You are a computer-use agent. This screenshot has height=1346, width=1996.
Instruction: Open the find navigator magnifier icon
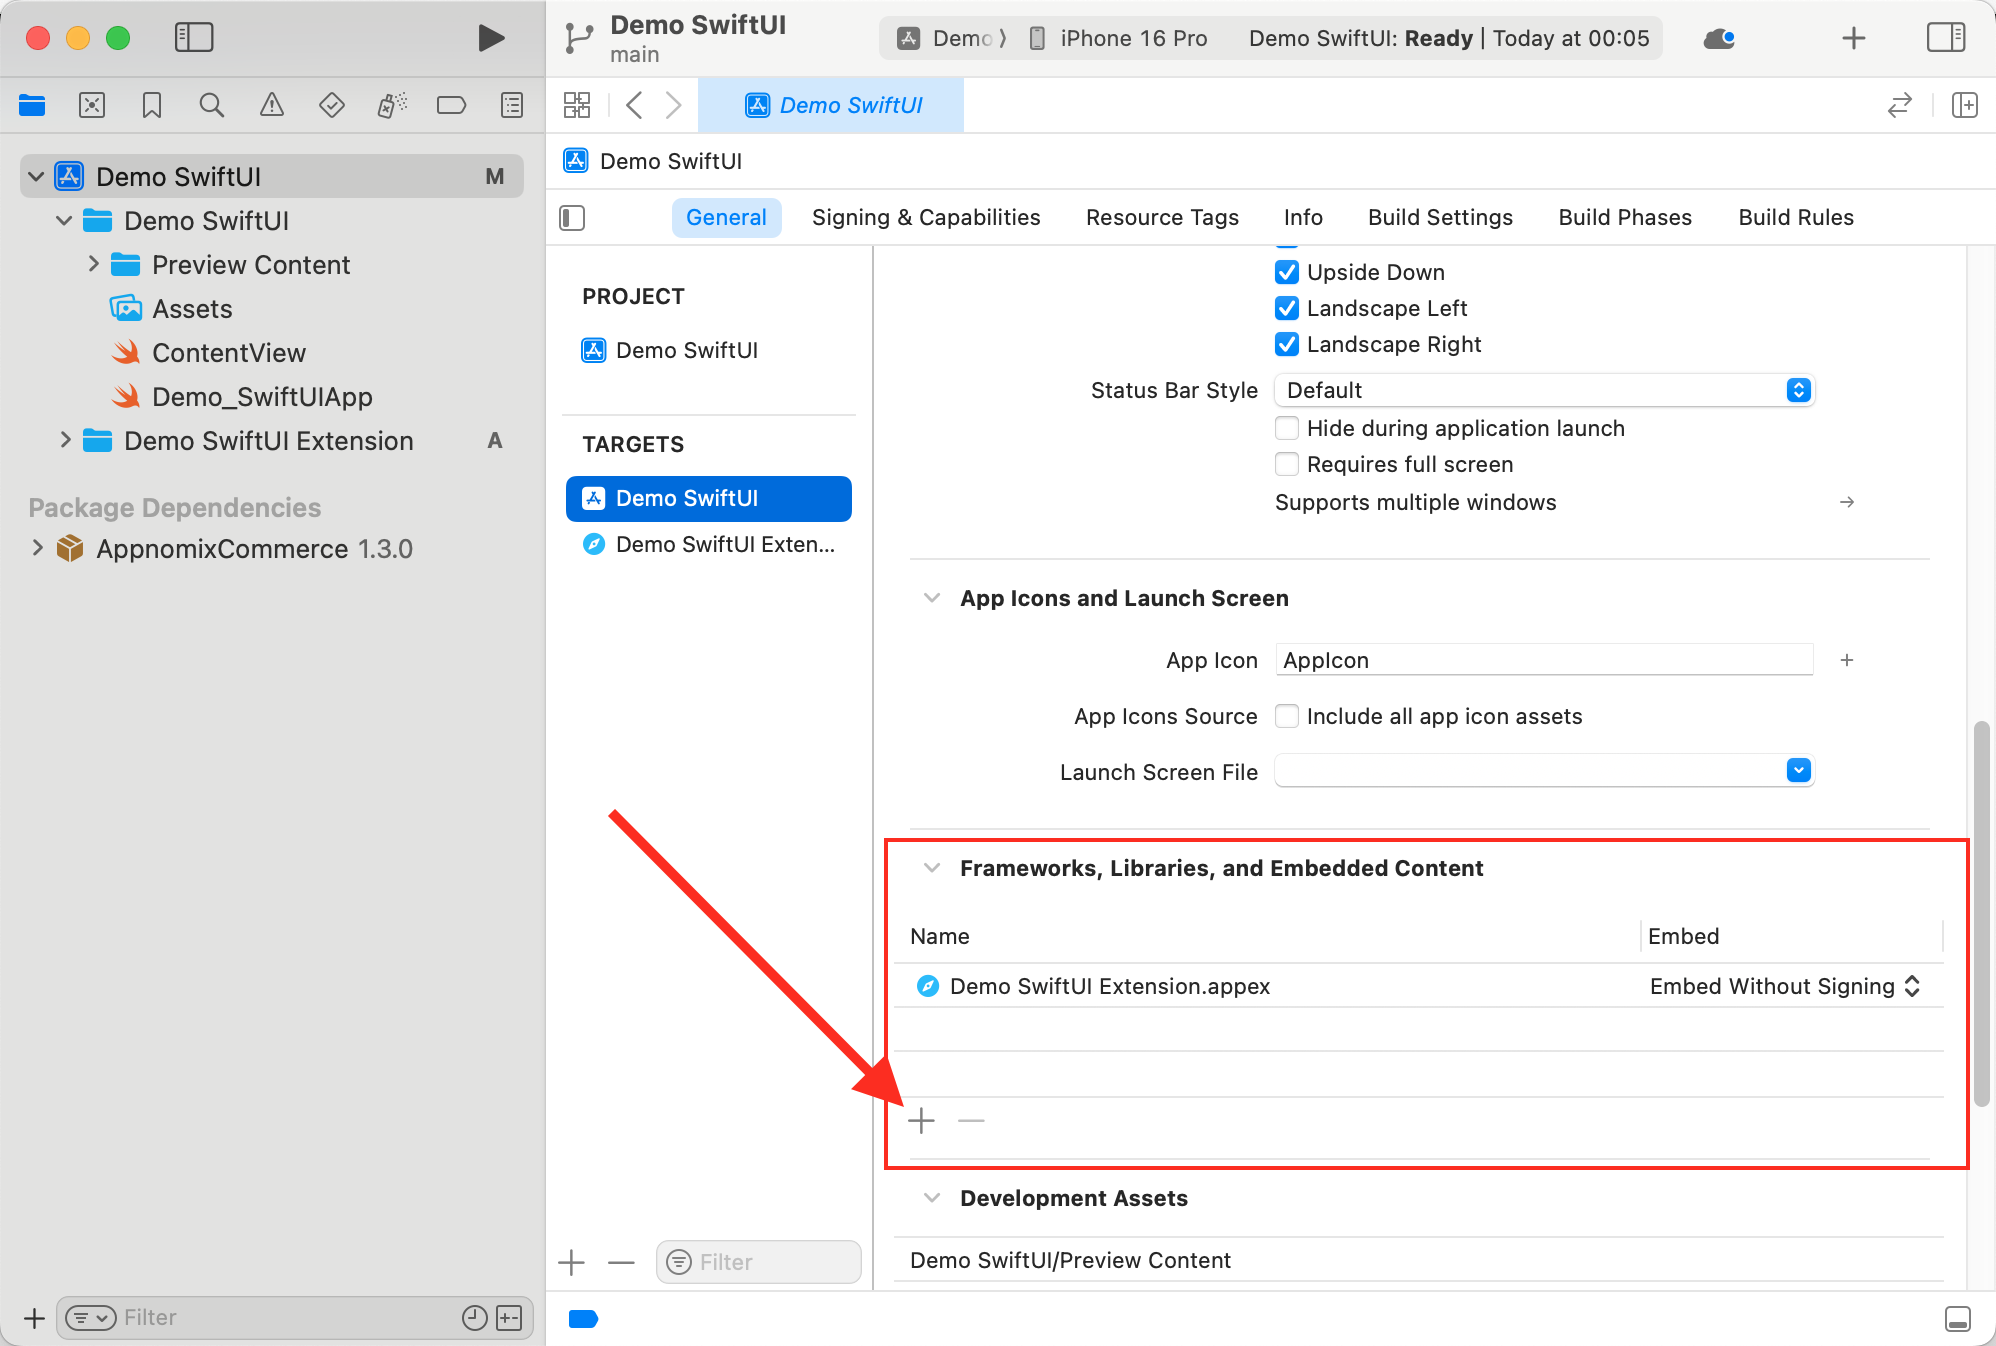(x=211, y=105)
